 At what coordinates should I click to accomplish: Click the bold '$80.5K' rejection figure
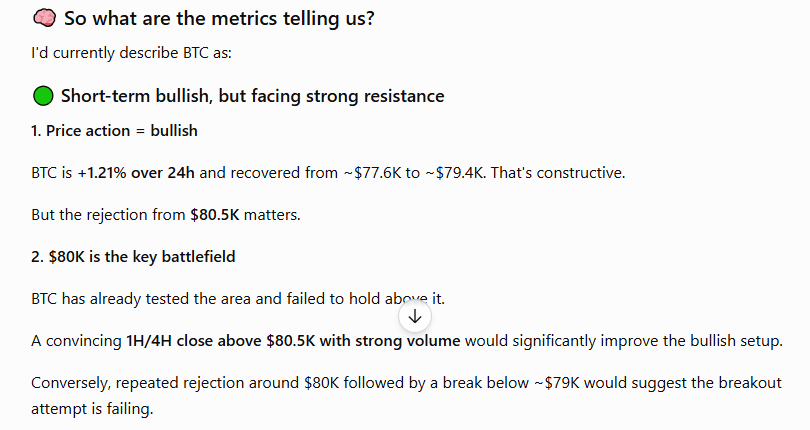coord(215,214)
